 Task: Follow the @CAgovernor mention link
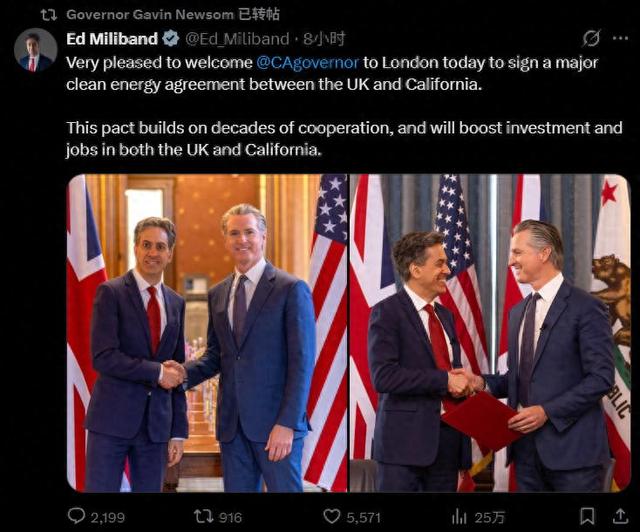pyautogui.click(x=308, y=62)
